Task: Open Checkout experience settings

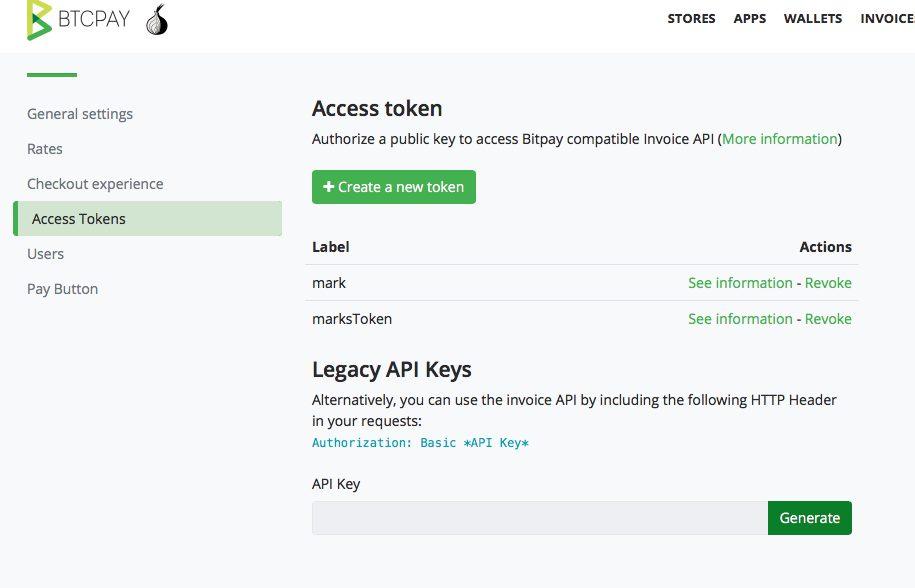Action: 95,184
